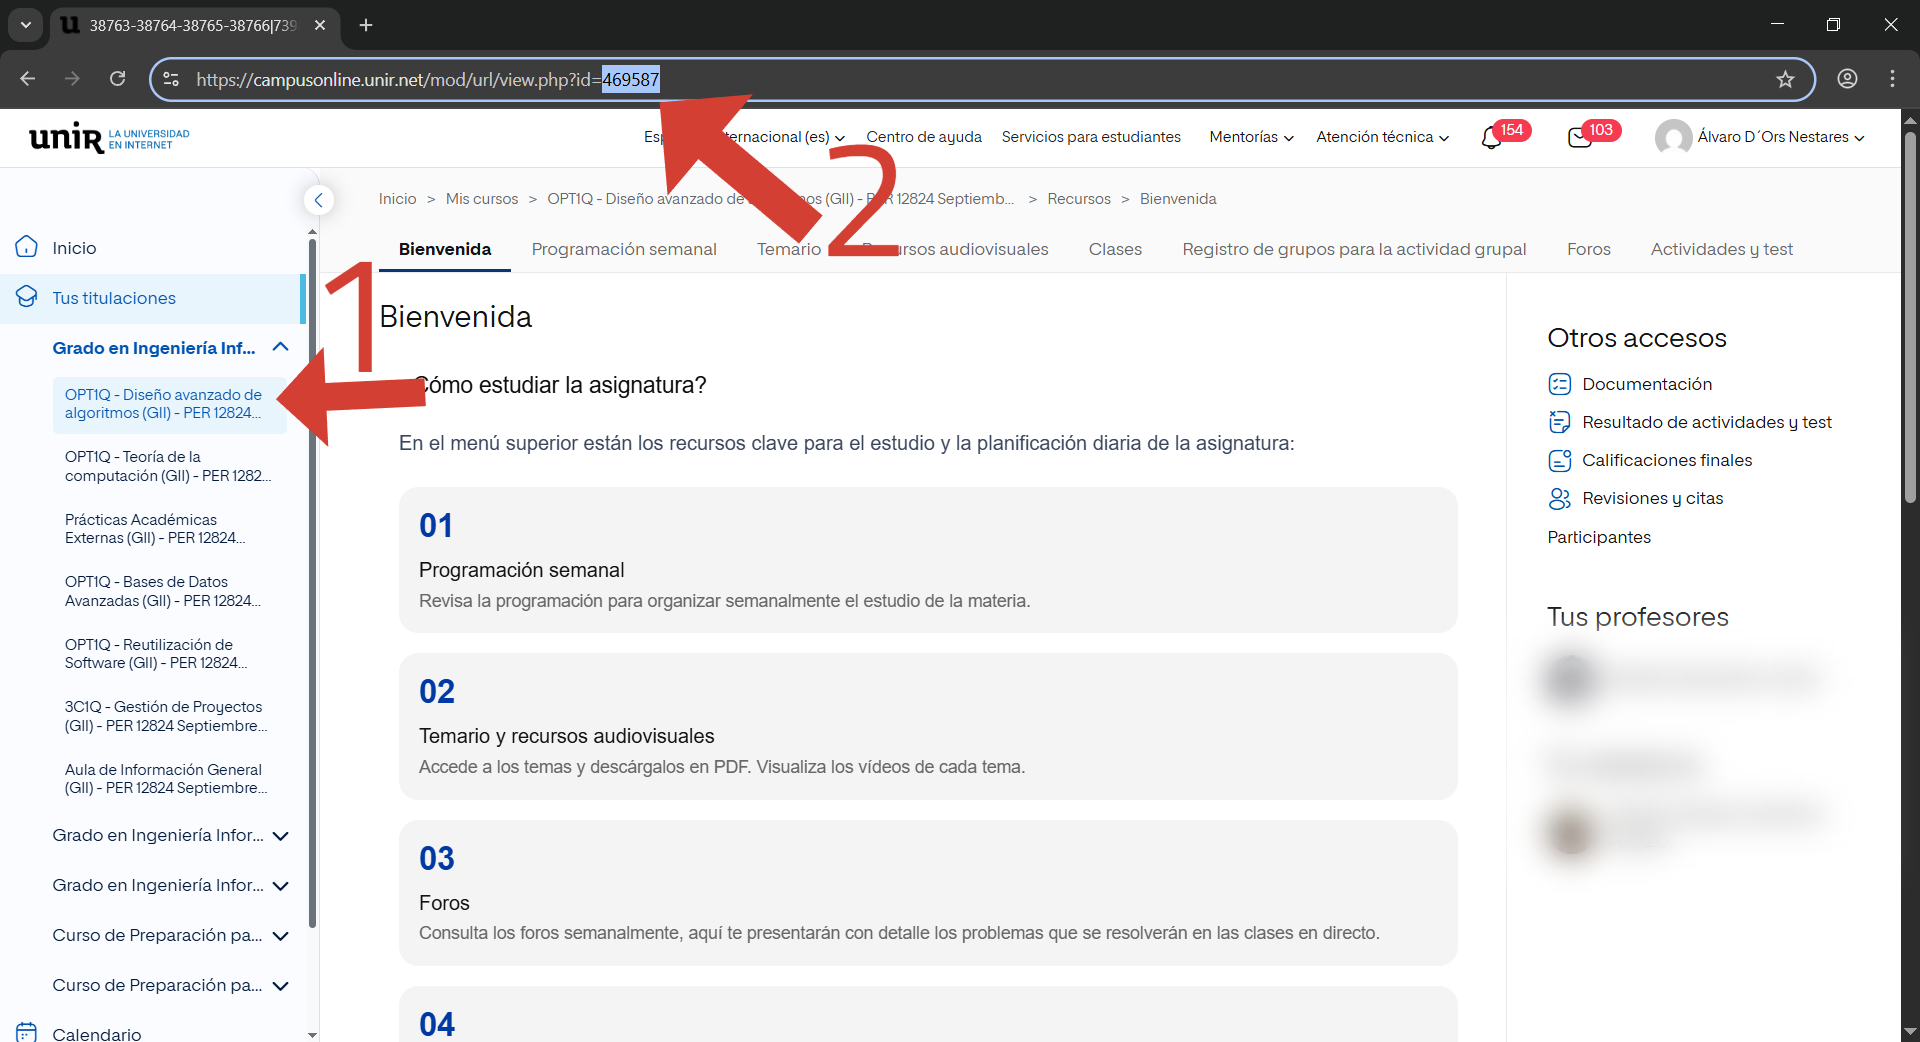Click the sidebar vertical scrollbar

[x=312, y=582]
